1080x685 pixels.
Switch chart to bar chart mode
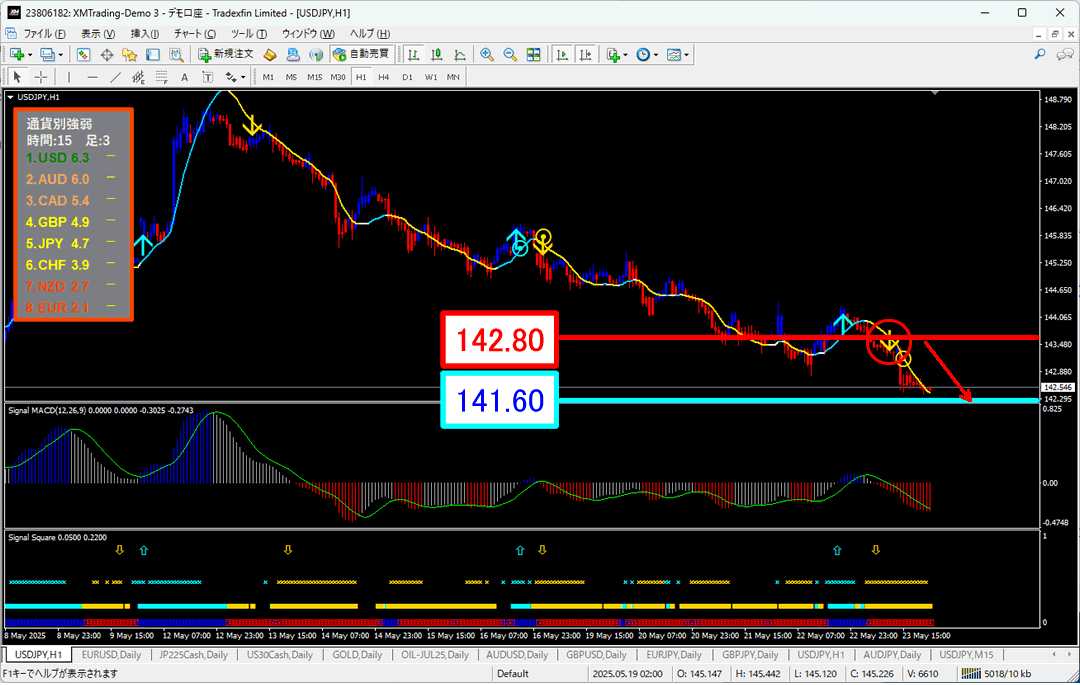413,54
